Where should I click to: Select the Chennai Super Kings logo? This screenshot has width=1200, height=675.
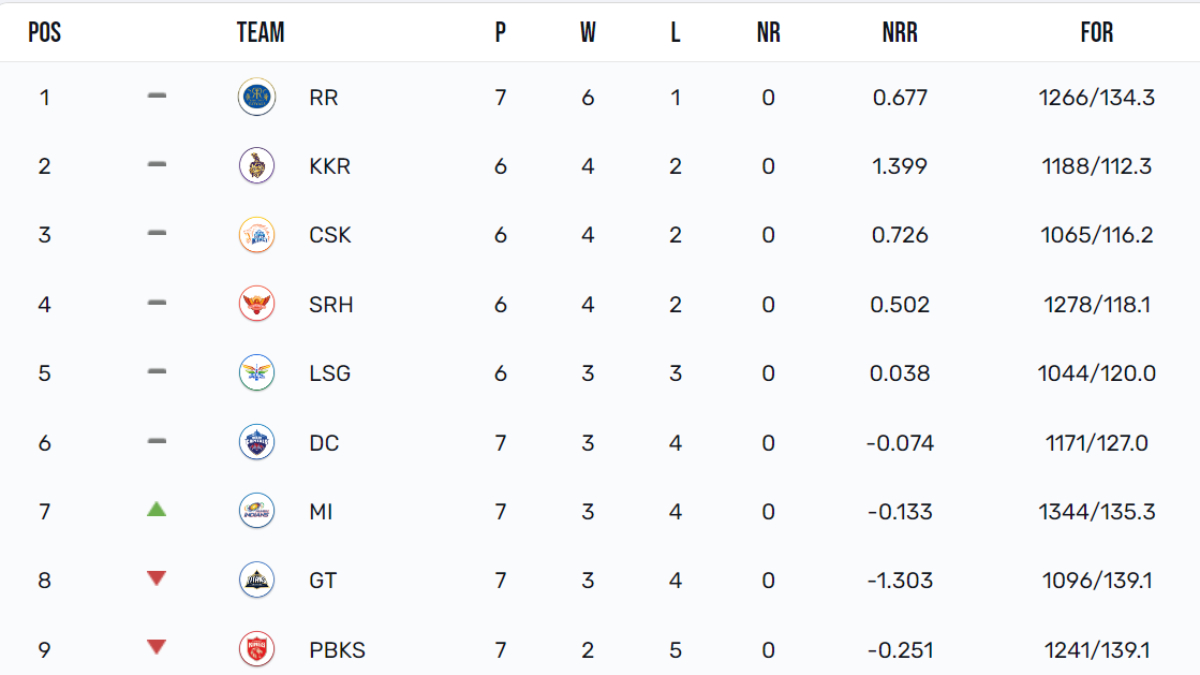point(257,235)
